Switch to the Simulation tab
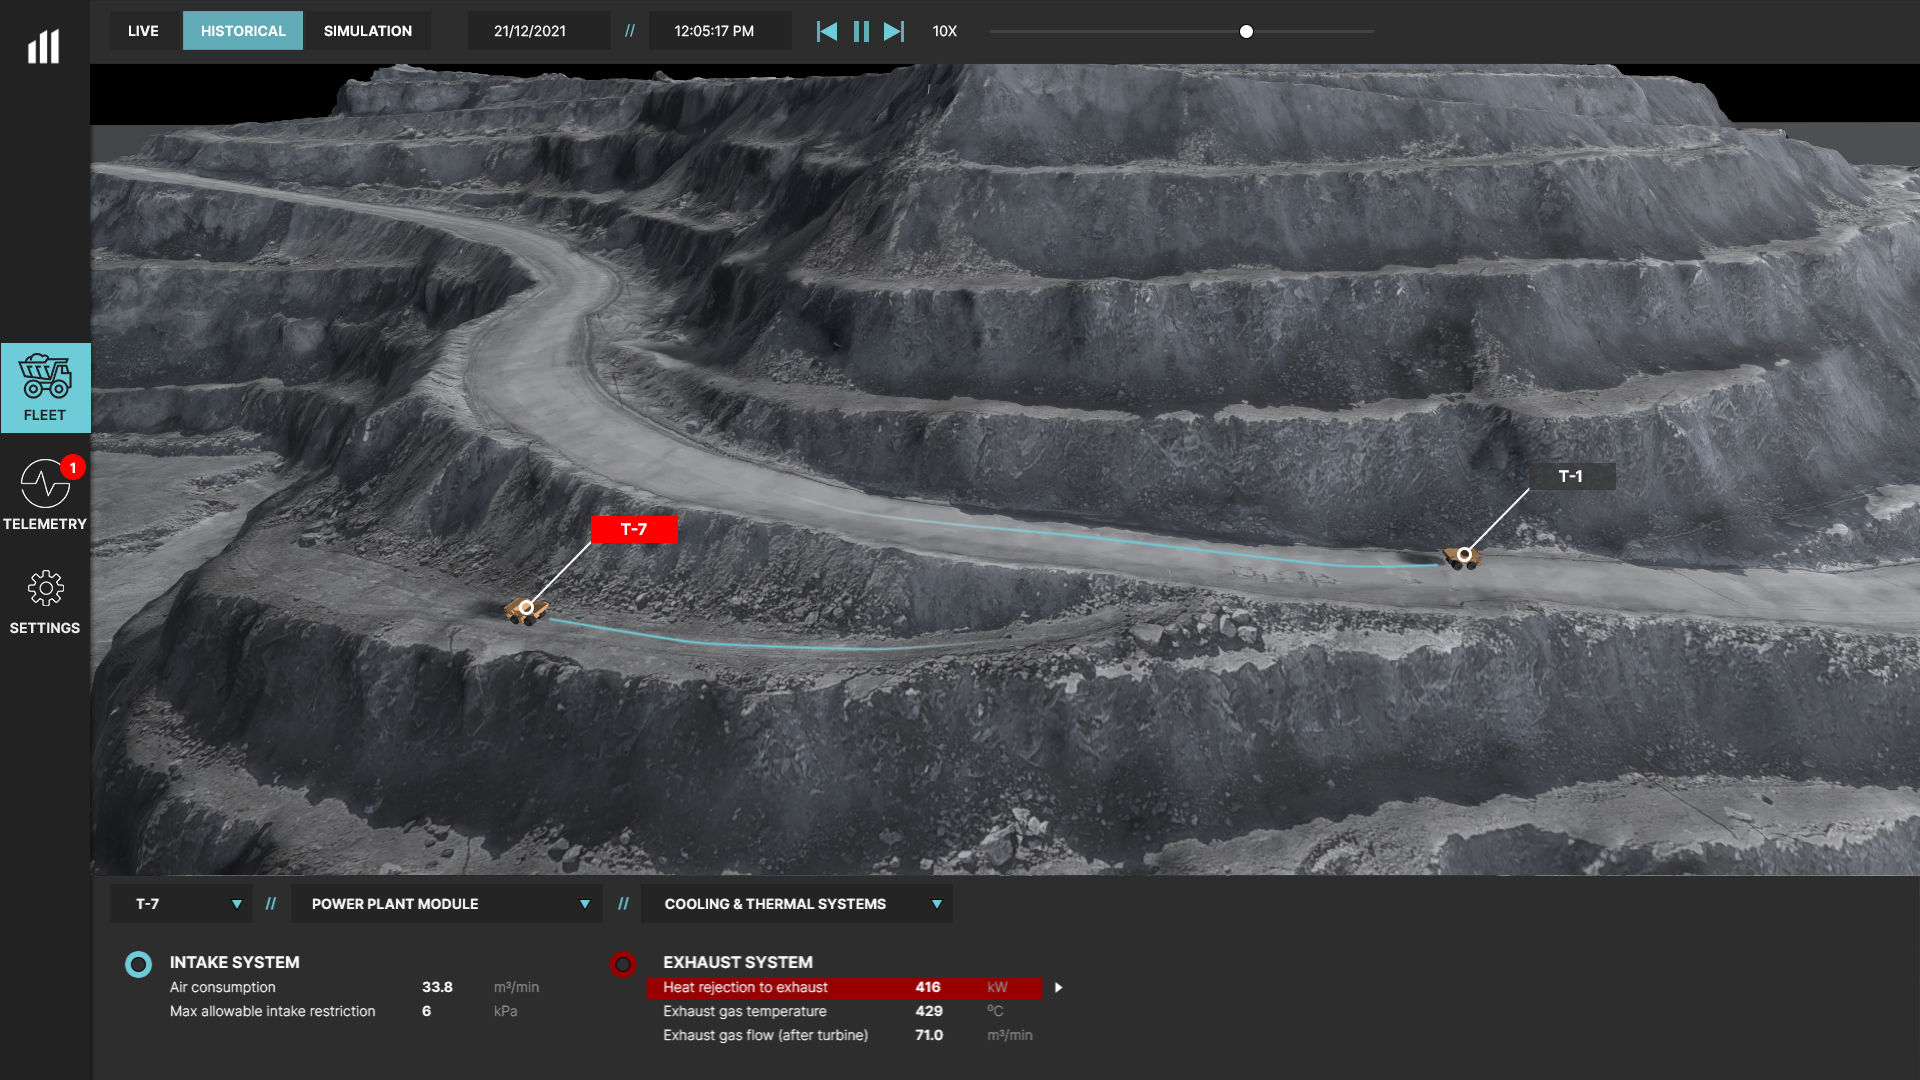The width and height of the screenshot is (1920, 1080). [x=367, y=31]
